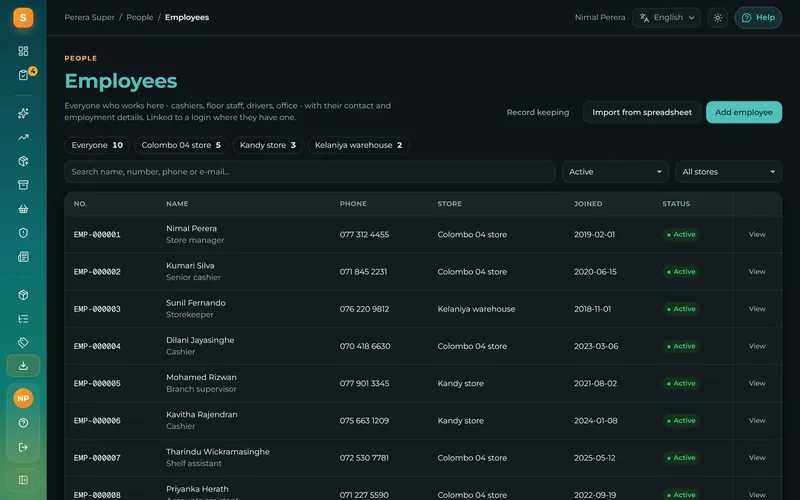Open the Active status filter dropdown
Screen dimensions: 800x500
[x=615, y=172]
